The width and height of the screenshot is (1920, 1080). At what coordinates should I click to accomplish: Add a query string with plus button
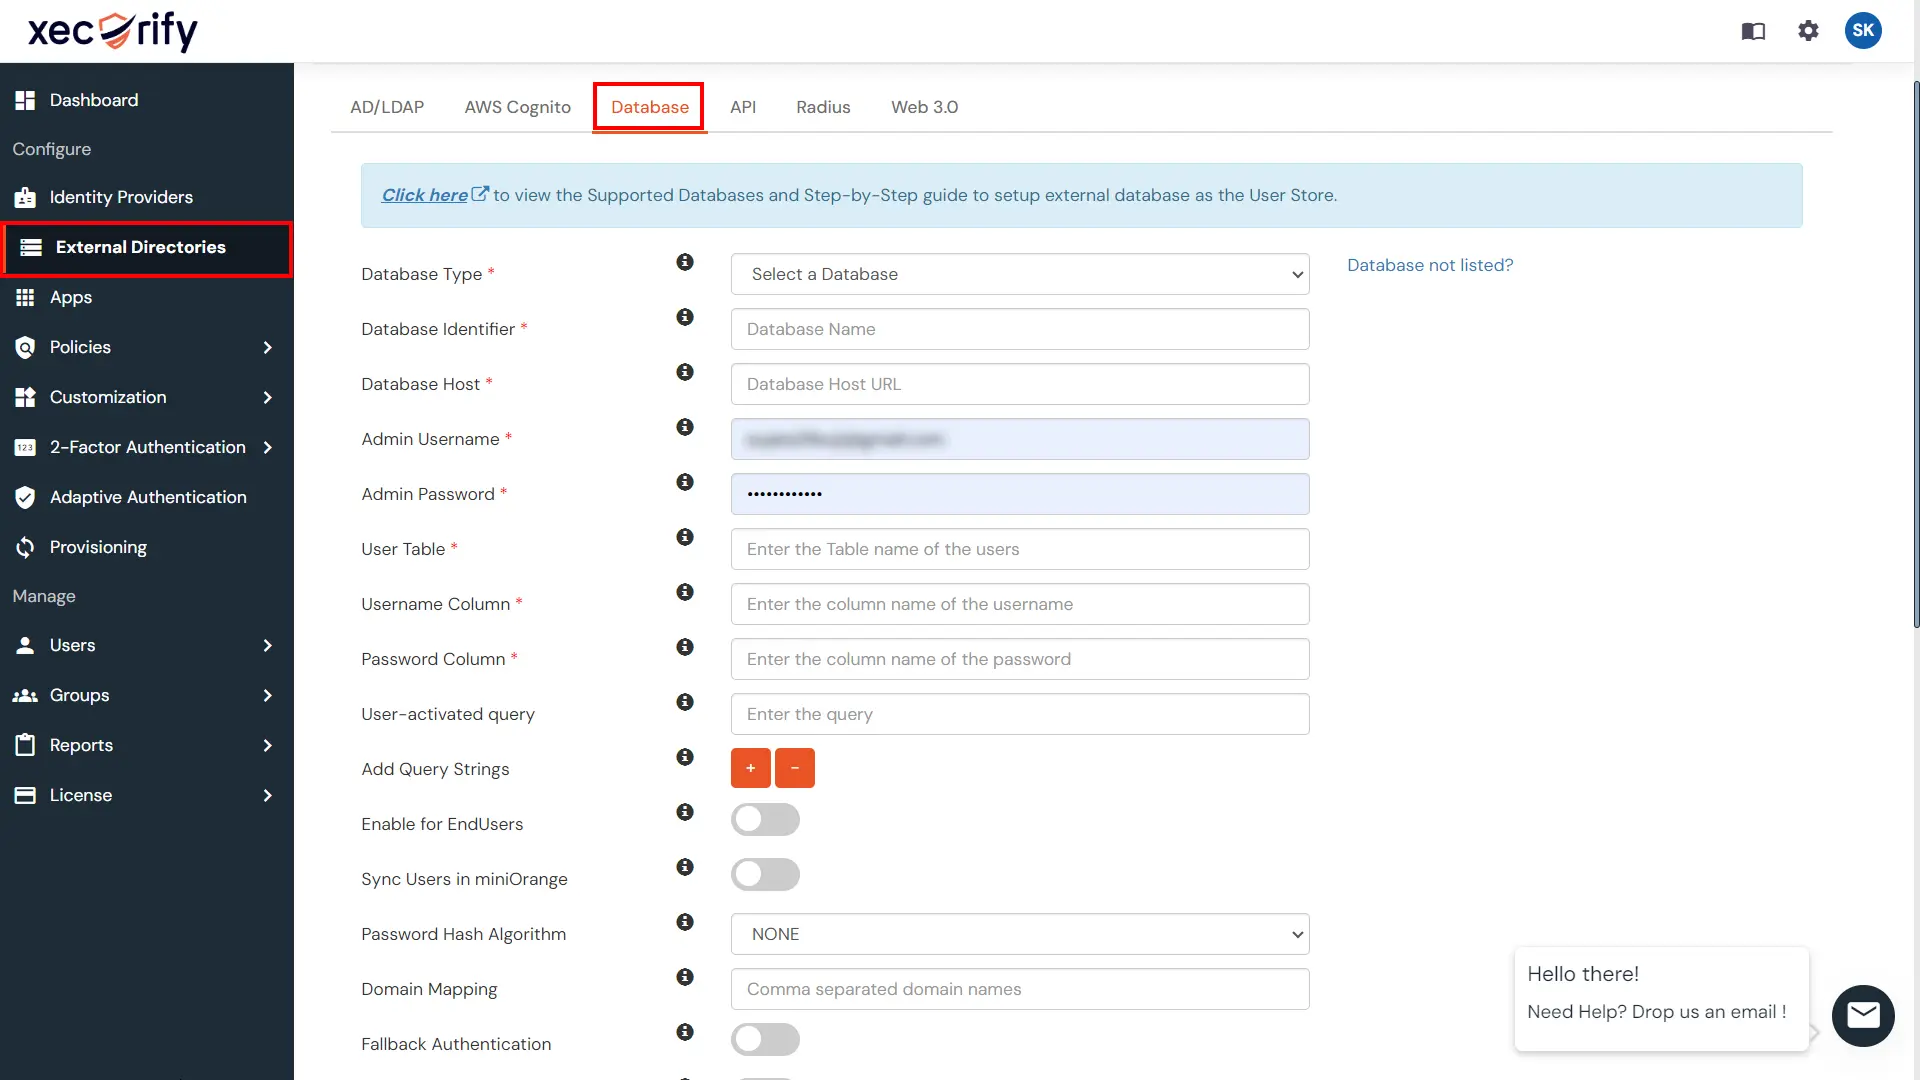click(751, 768)
